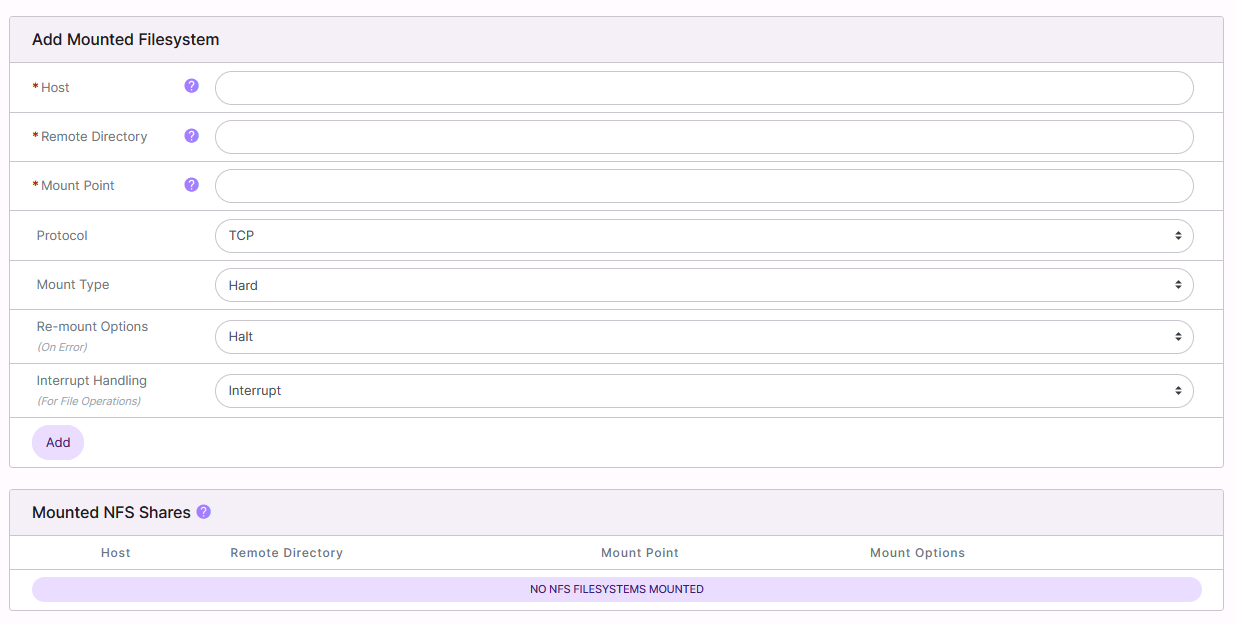Open the Protocol dropdown showing TCP

pyautogui.click(x=704, y=236)
